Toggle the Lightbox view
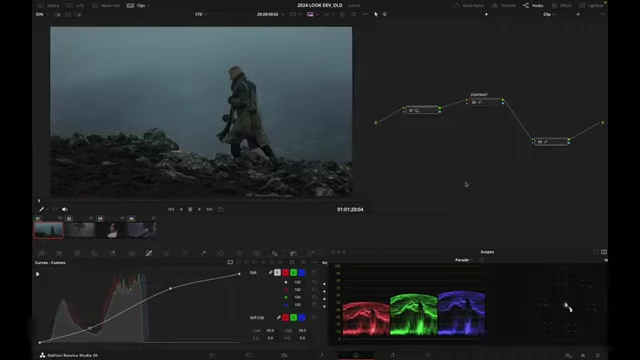Image resolution: width=640 pixels, height=360 pixels. 591,6
